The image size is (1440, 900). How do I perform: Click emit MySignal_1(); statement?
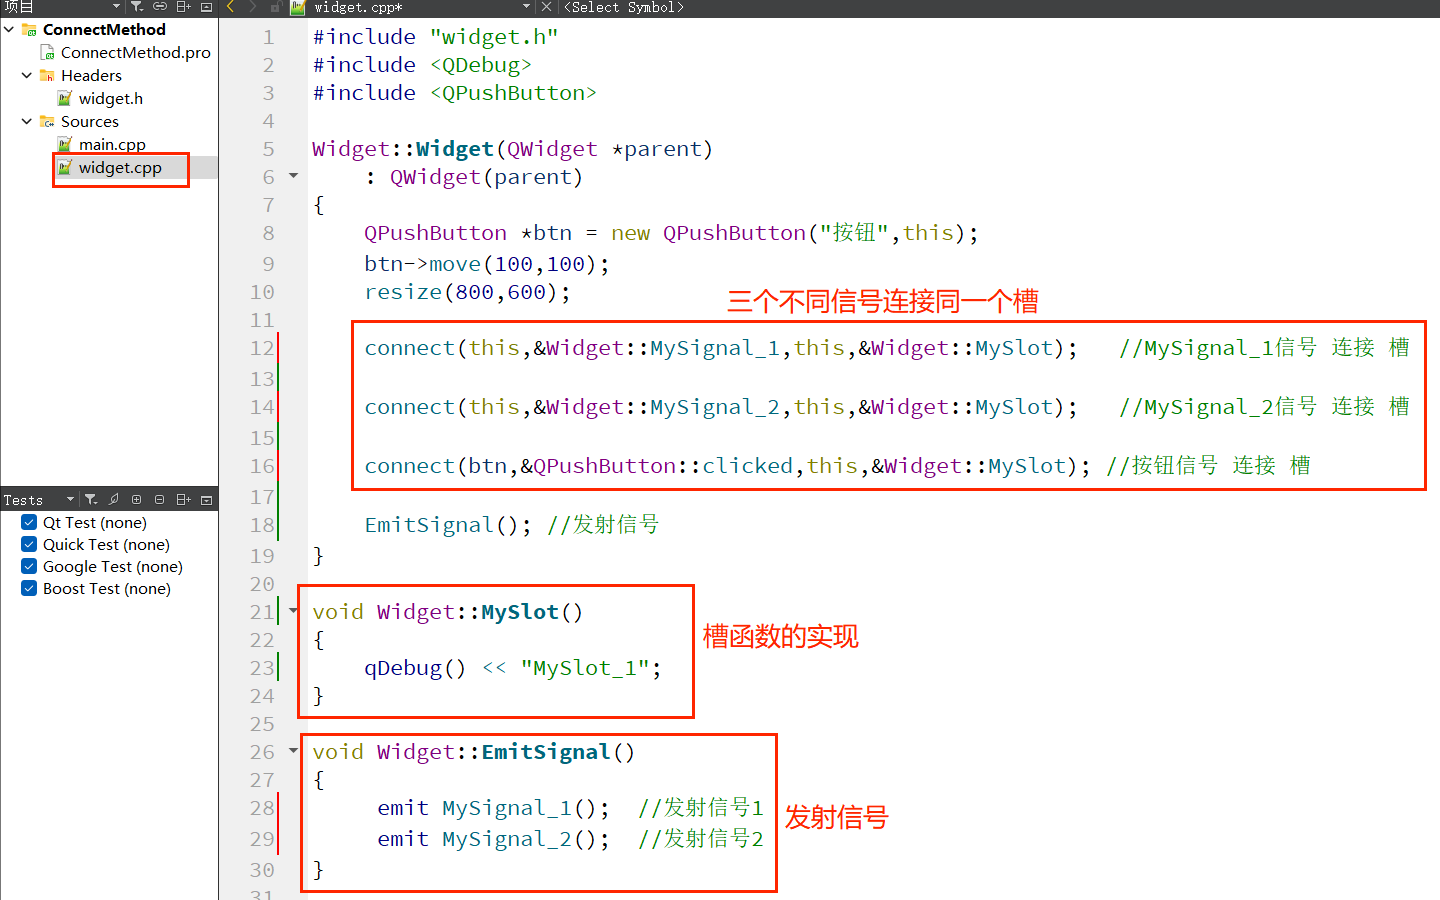coord(493,808)
